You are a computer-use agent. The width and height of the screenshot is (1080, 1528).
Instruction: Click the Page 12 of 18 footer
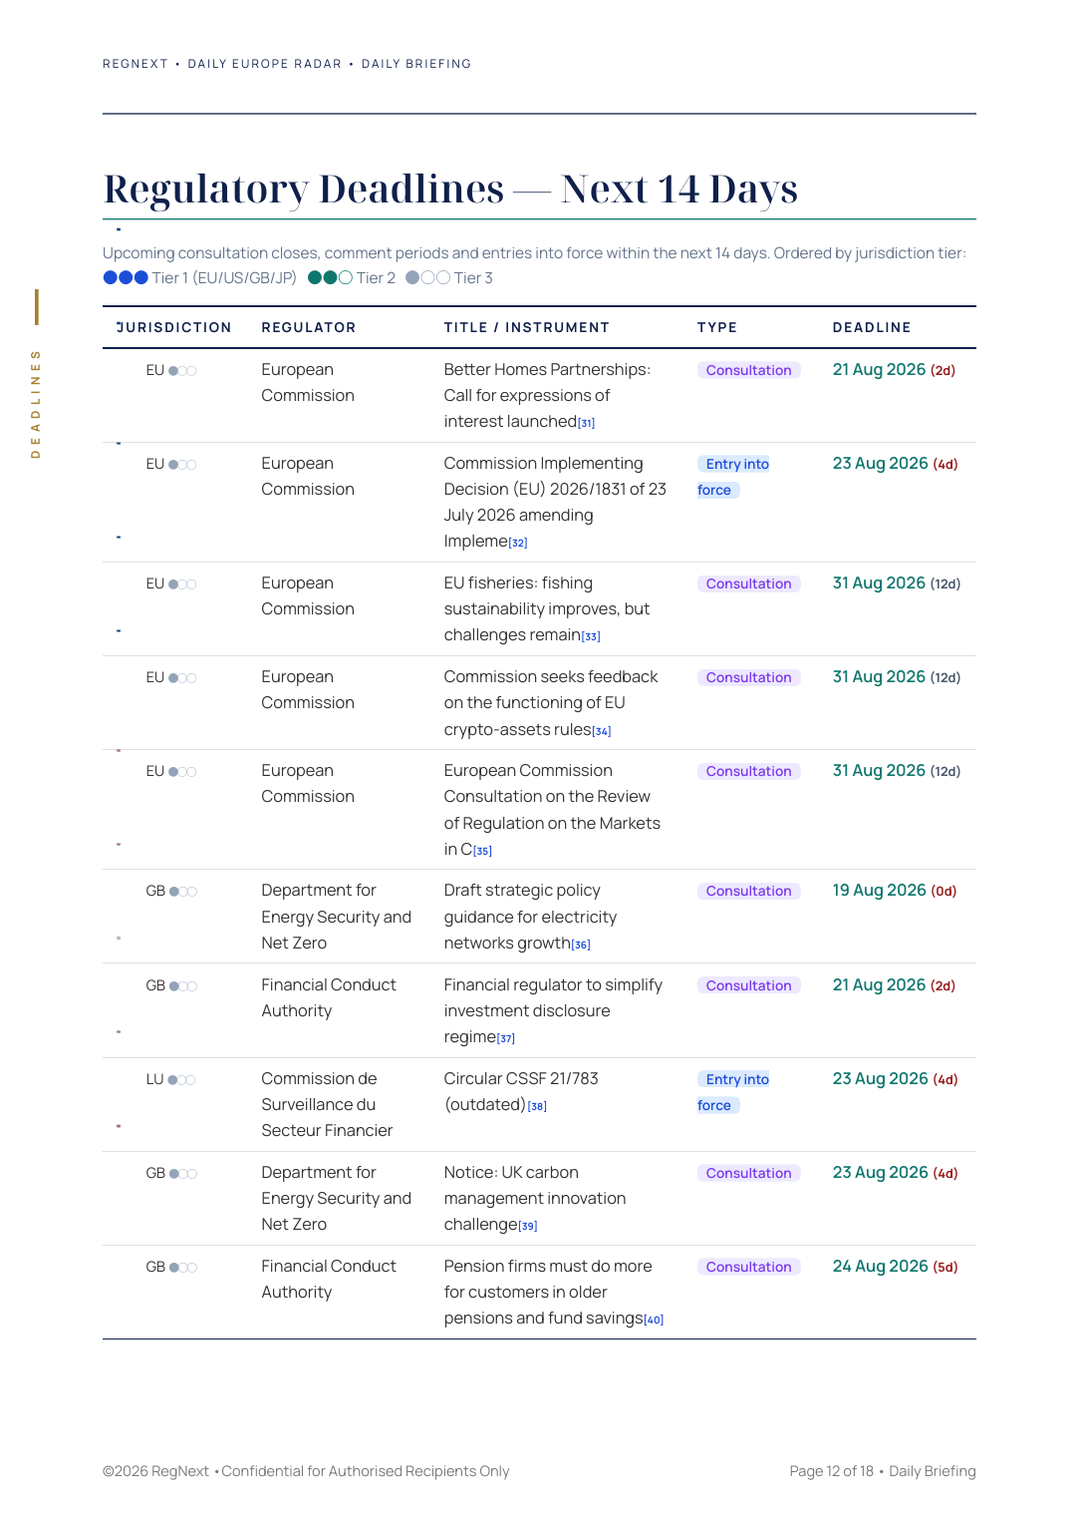coord(882,1471)
